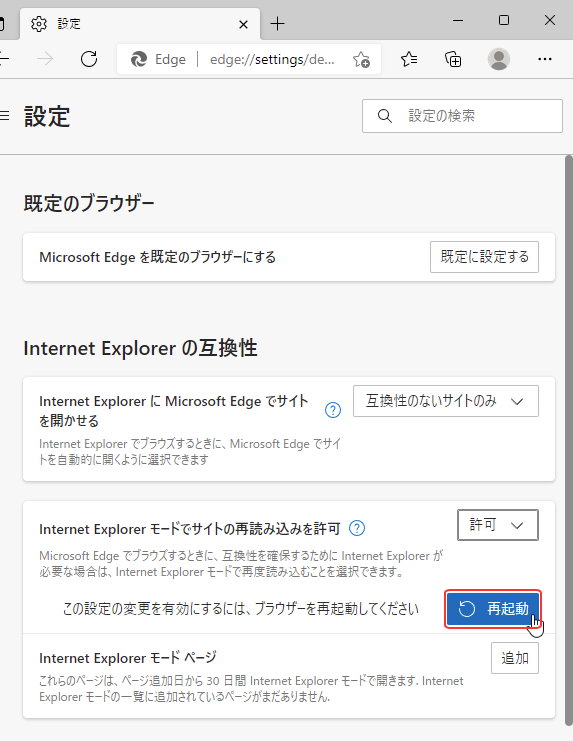This screenshot has width=573, height=741.
Task: Select the 設定 tab
Action: (139, 24)
